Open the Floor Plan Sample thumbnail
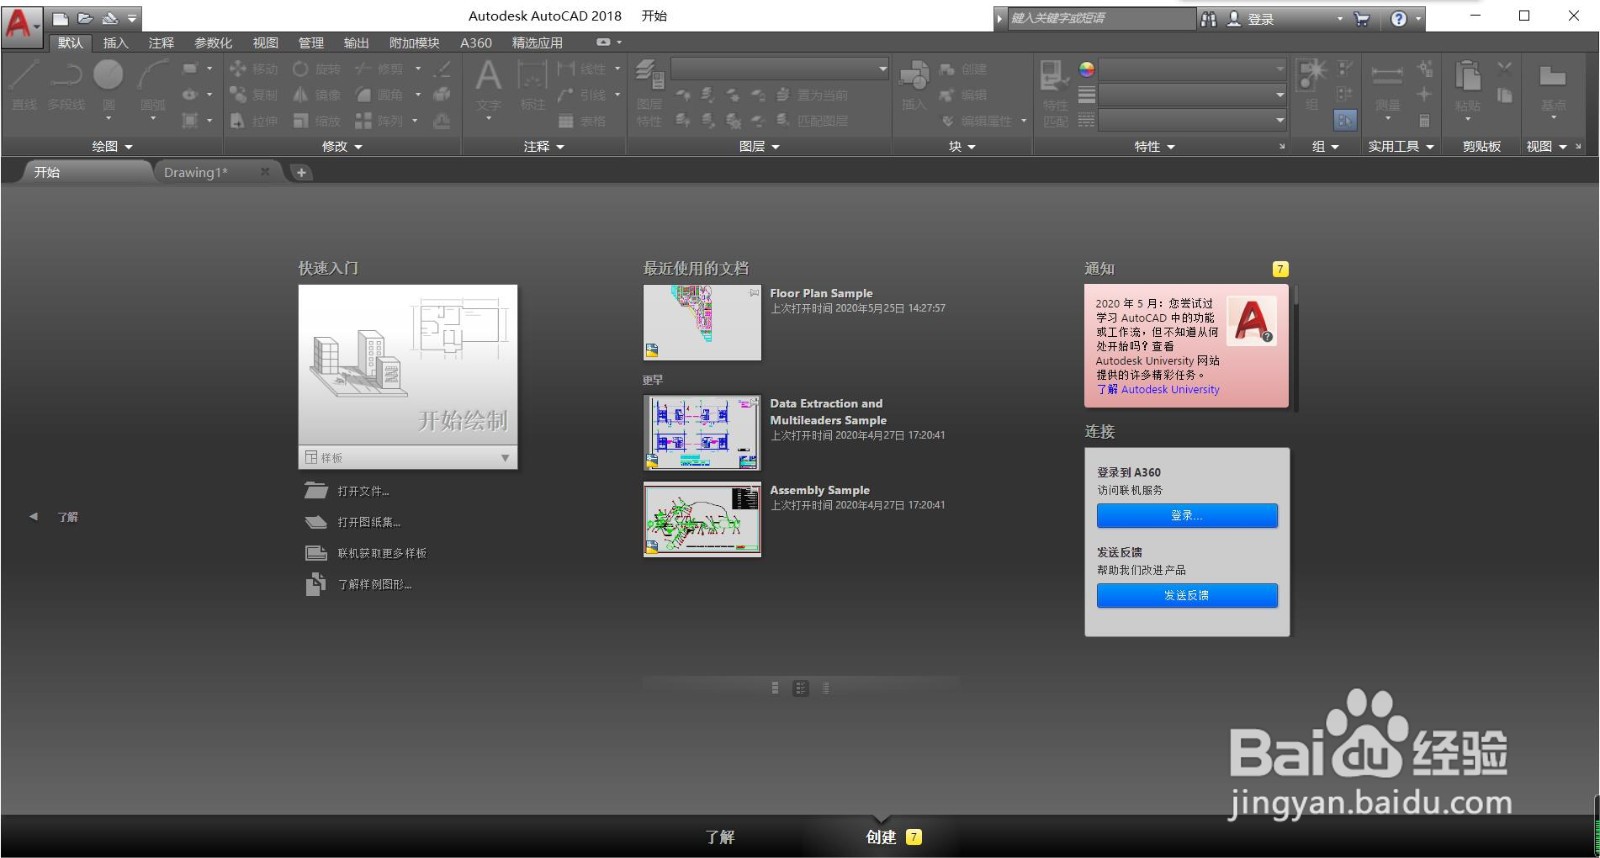Image resolution: width=1600 pixels, height=858 pixels. [x=702, y=322]
